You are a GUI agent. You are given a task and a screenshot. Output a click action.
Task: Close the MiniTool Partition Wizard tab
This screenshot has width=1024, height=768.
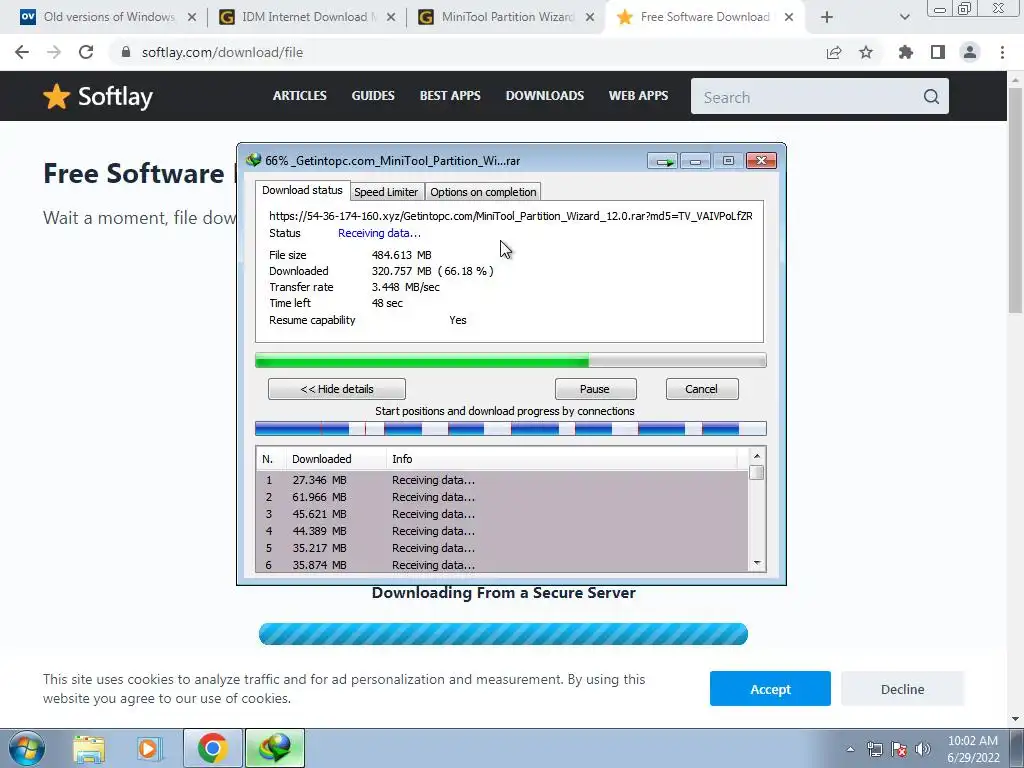[590, 17]
